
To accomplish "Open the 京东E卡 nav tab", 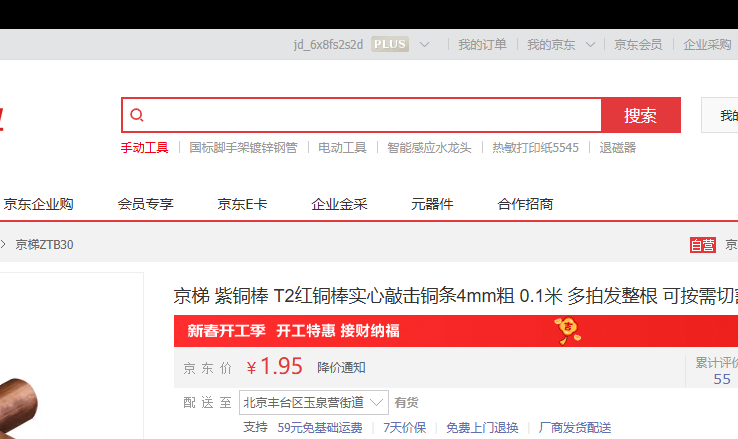I will [x=242, y=204].
